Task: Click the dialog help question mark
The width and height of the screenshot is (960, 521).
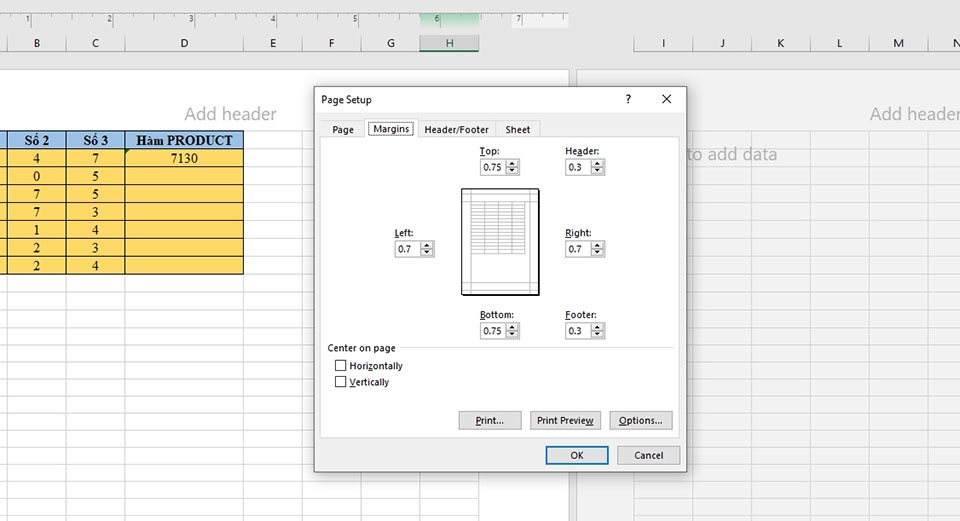Action: pos(628,99)
